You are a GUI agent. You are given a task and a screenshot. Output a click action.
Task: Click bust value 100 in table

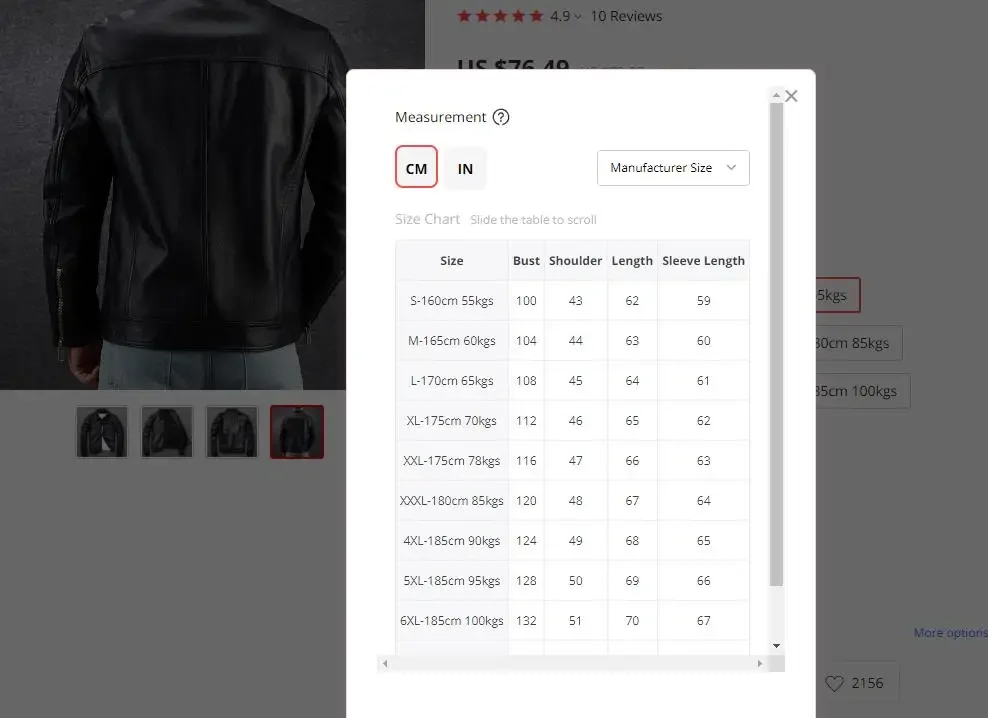pyautogui.click(x=526, y=301)
